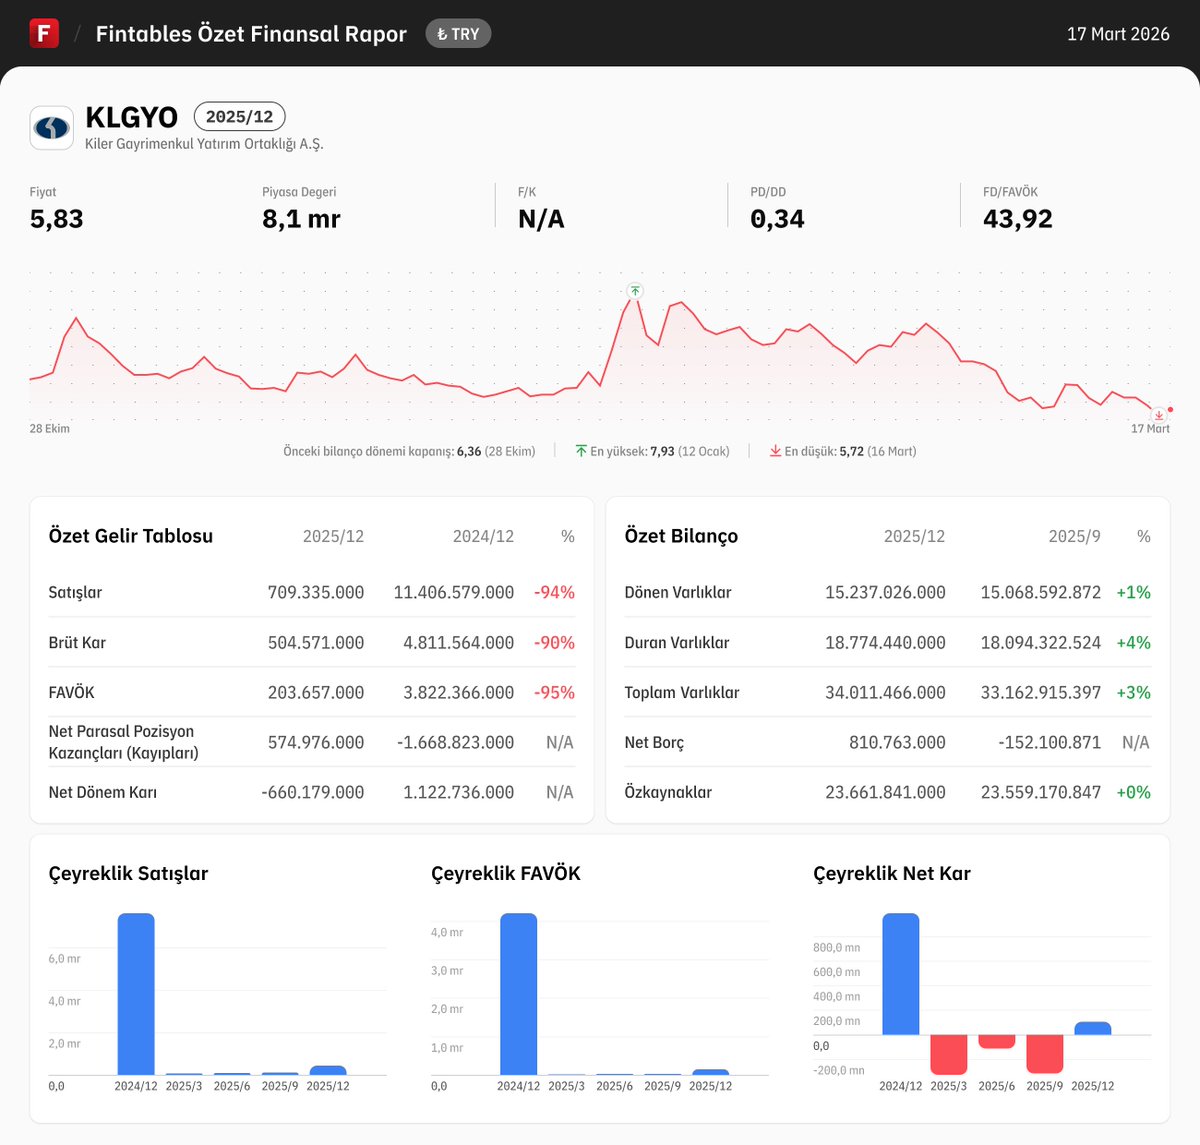Click the -90% change for Brüt Kar
The image size is (1200, 1145).
[x=554, y=642]
